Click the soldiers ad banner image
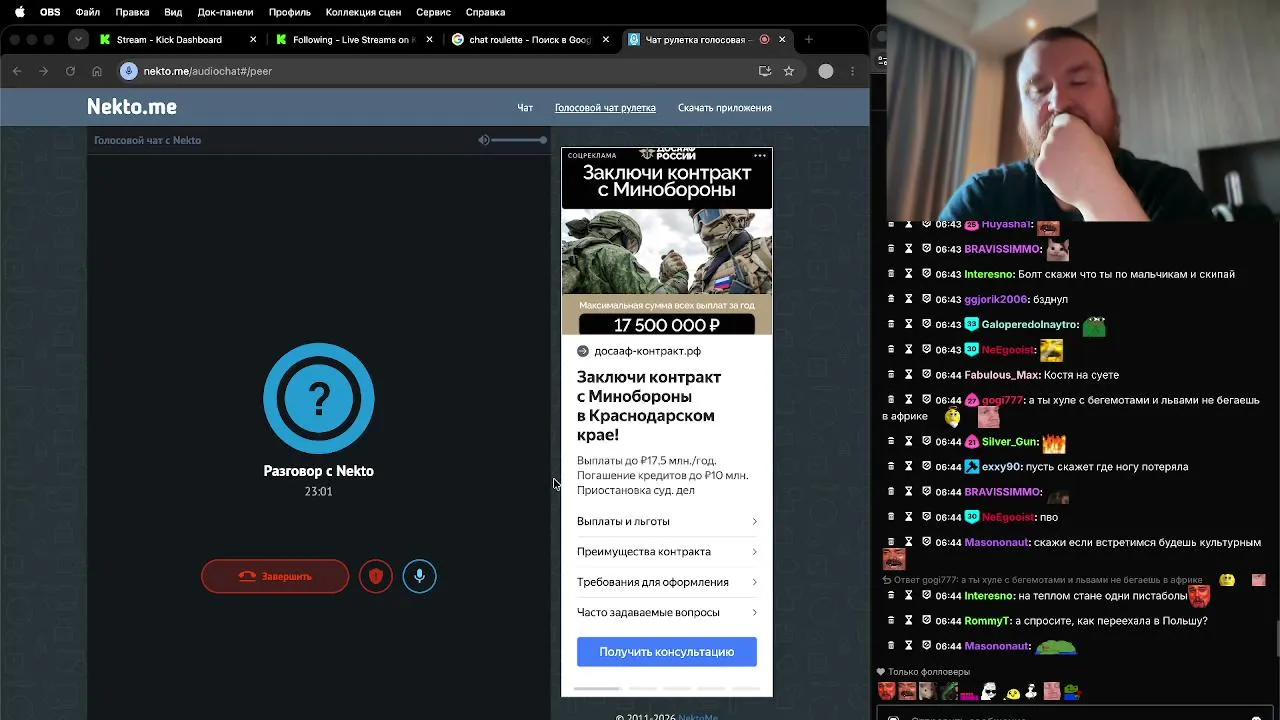This screenshot has width=1280, height=720. pyautogui.click(x=667, y=251)
